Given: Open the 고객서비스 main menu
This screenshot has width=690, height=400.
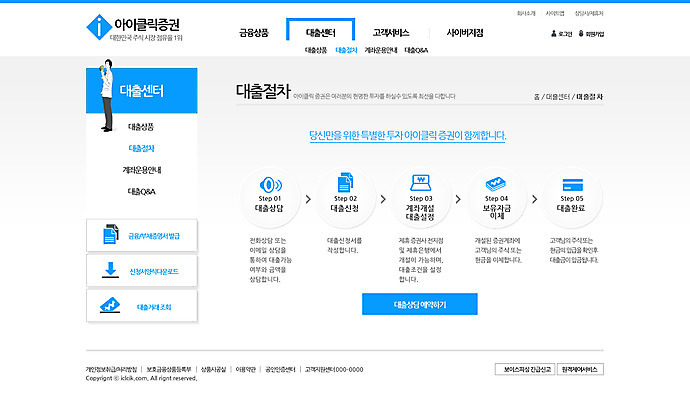Looking at the screenshot, I should pos(391,33).
